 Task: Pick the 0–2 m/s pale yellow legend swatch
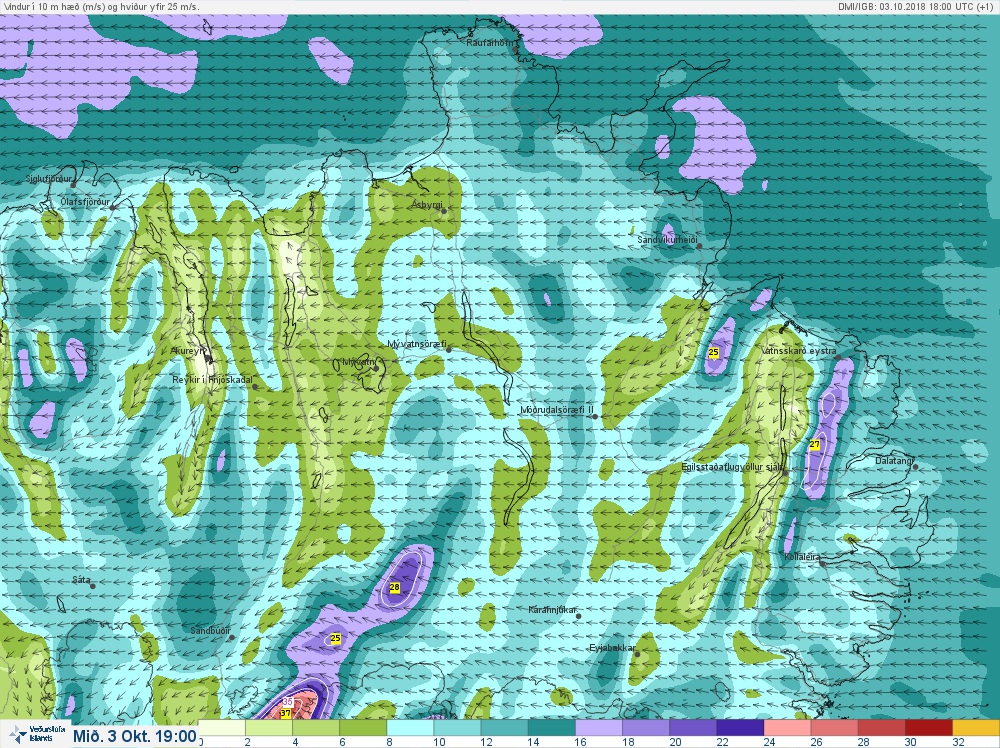click(x=222, y=728)
